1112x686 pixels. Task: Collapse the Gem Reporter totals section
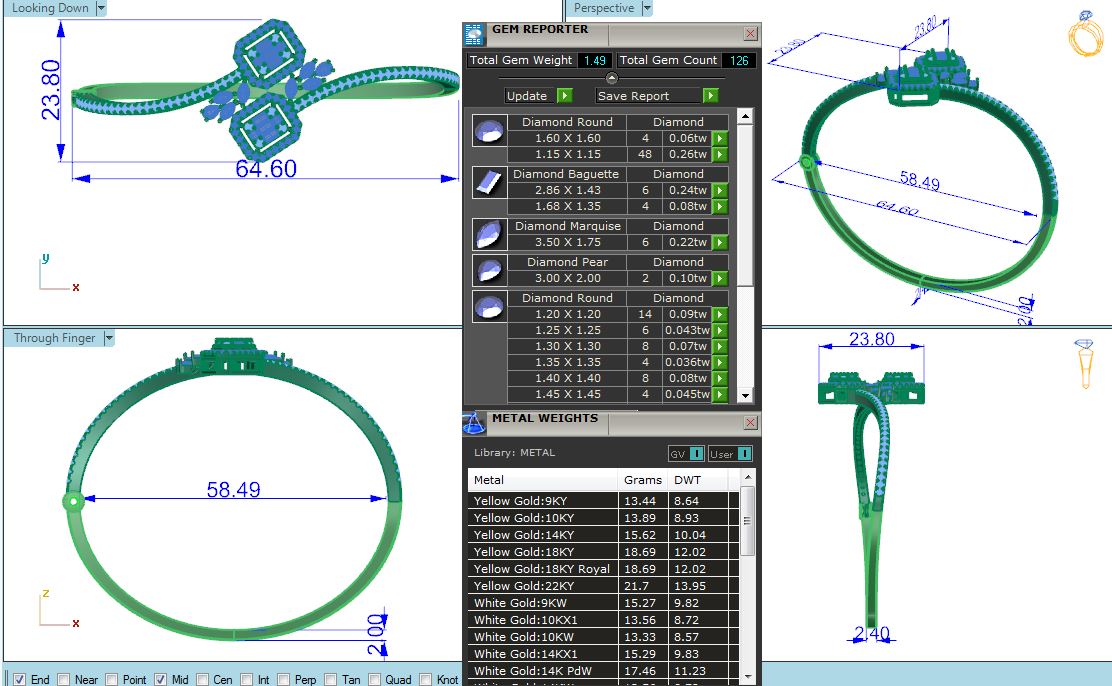612,78
